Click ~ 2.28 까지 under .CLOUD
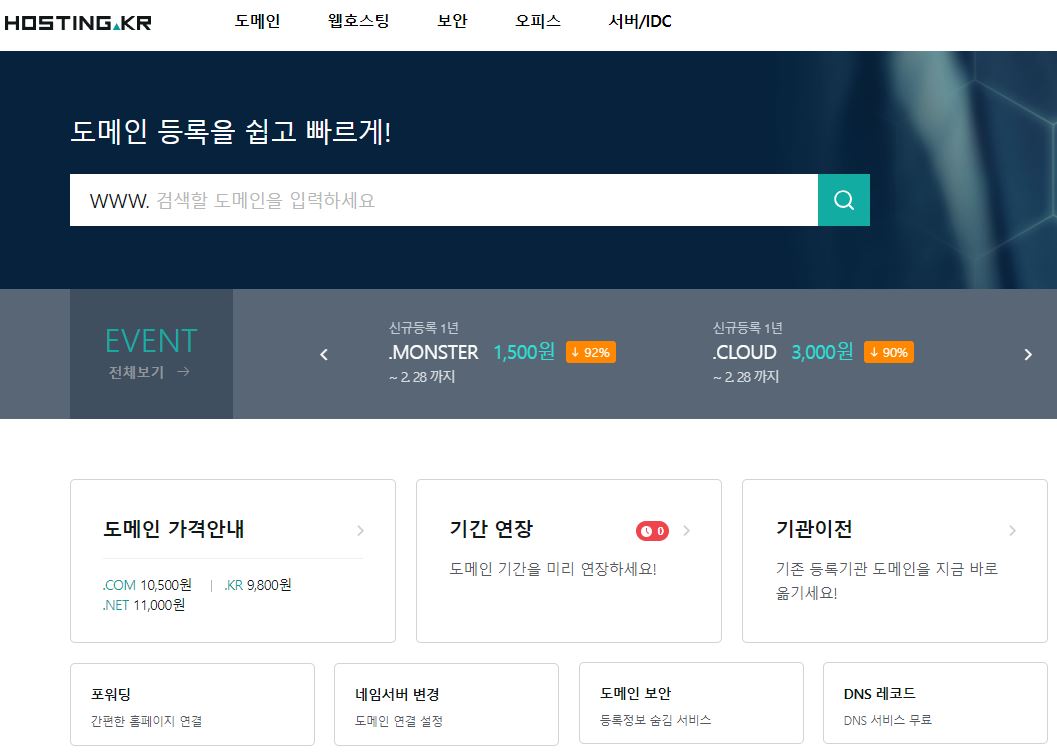Image resolution: width=1057 pixels, height=755 pixels. [x=746, y=377]
